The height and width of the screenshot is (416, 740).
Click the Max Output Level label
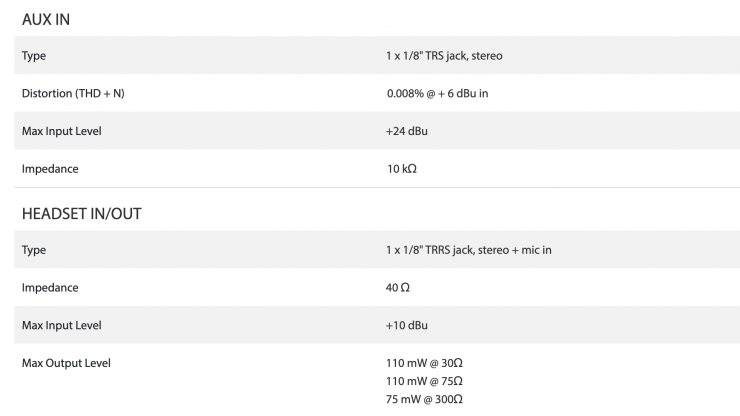66,363
